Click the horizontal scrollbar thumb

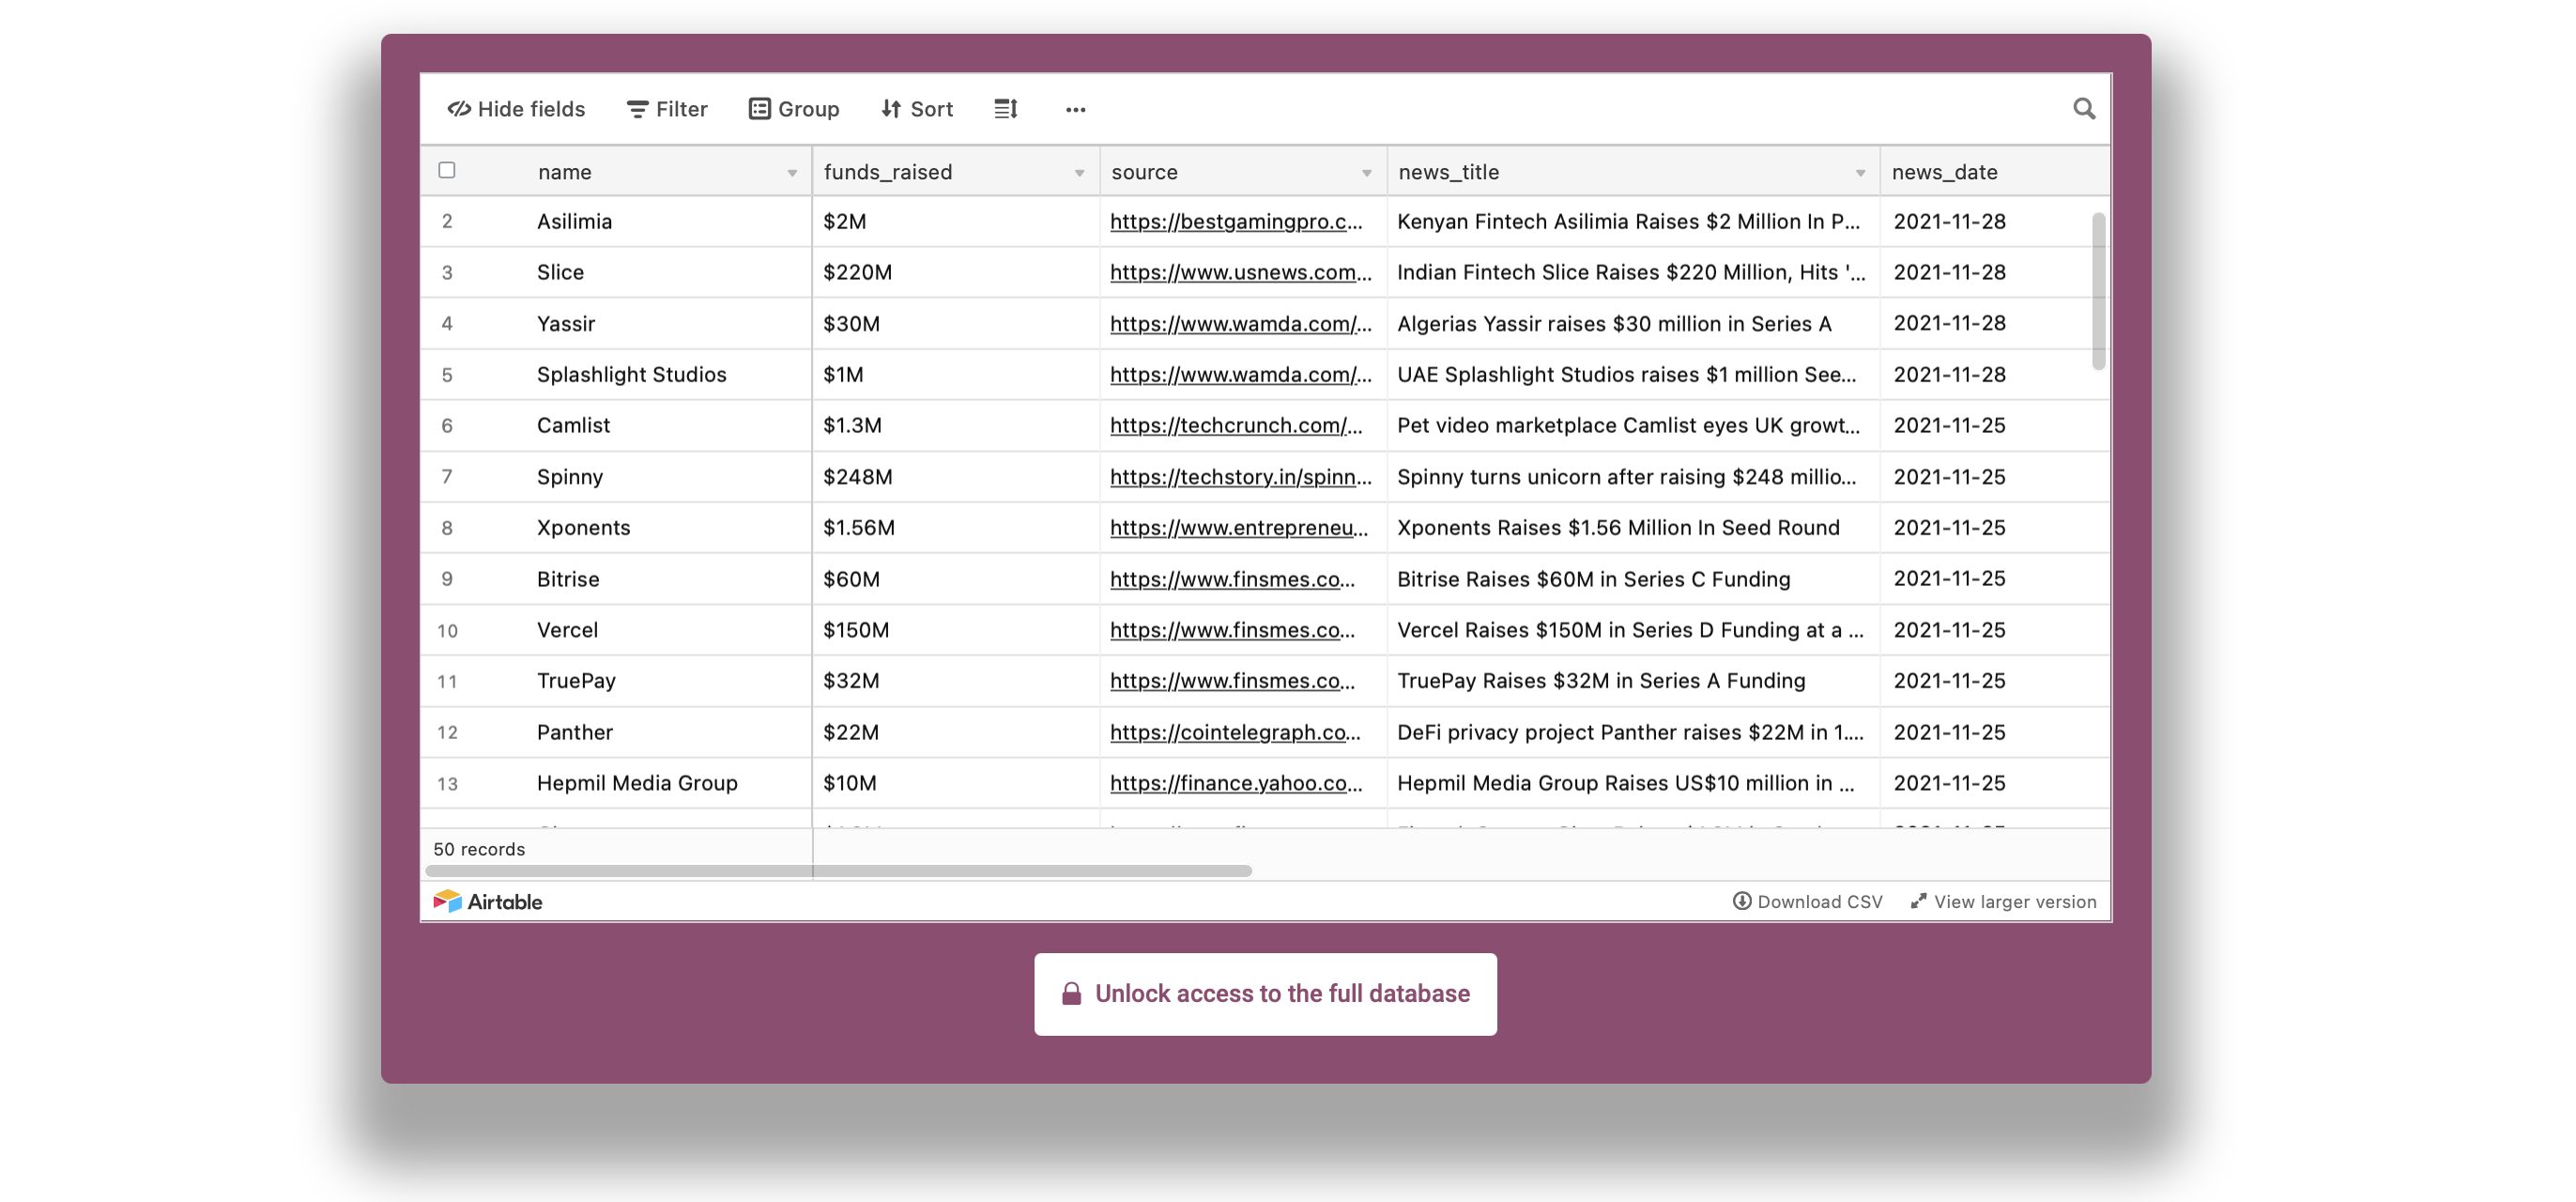coord(838,870)
